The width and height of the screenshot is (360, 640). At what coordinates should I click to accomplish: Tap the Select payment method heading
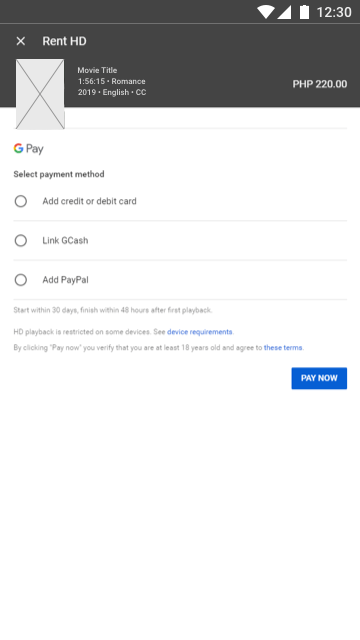point(59,174)
